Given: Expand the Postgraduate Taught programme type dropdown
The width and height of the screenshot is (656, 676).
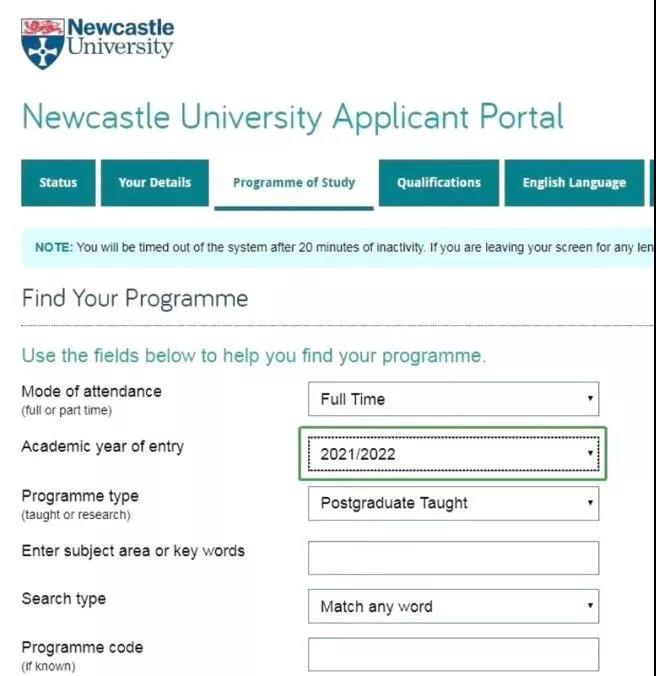Looking at the screenshot, I should pos(453,503).
